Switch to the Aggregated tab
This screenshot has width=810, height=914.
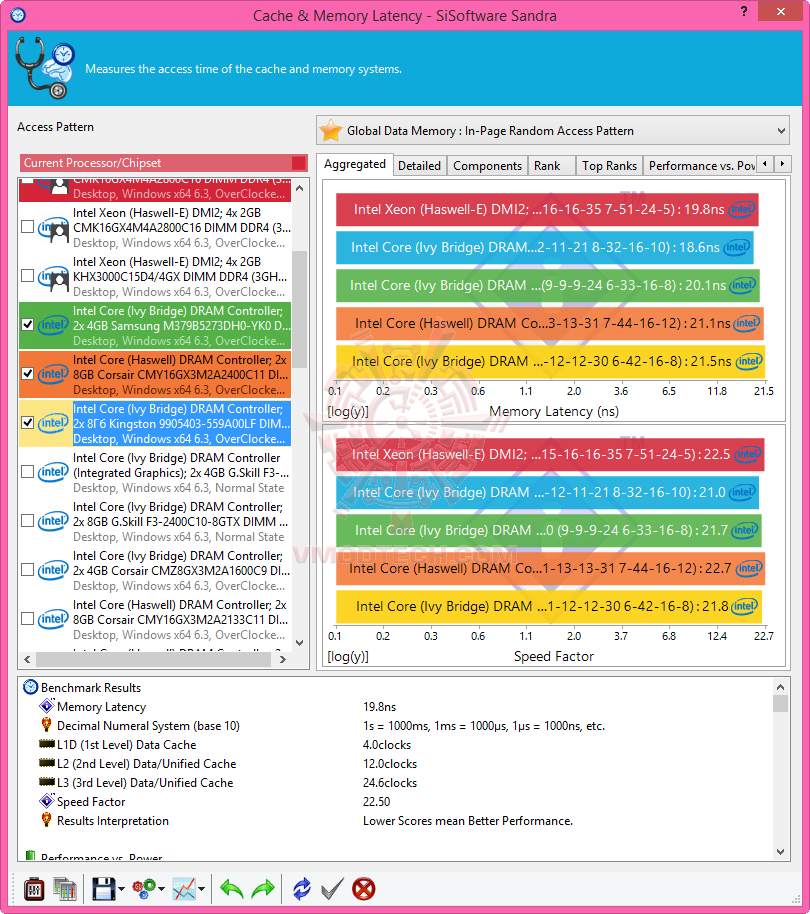[x=354, y=164]
